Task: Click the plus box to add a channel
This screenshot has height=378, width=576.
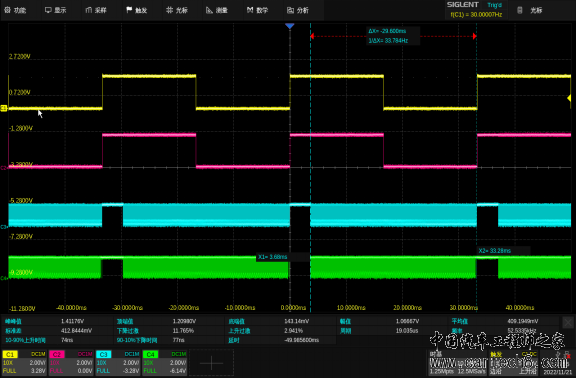Action: [x=211, y=363]
